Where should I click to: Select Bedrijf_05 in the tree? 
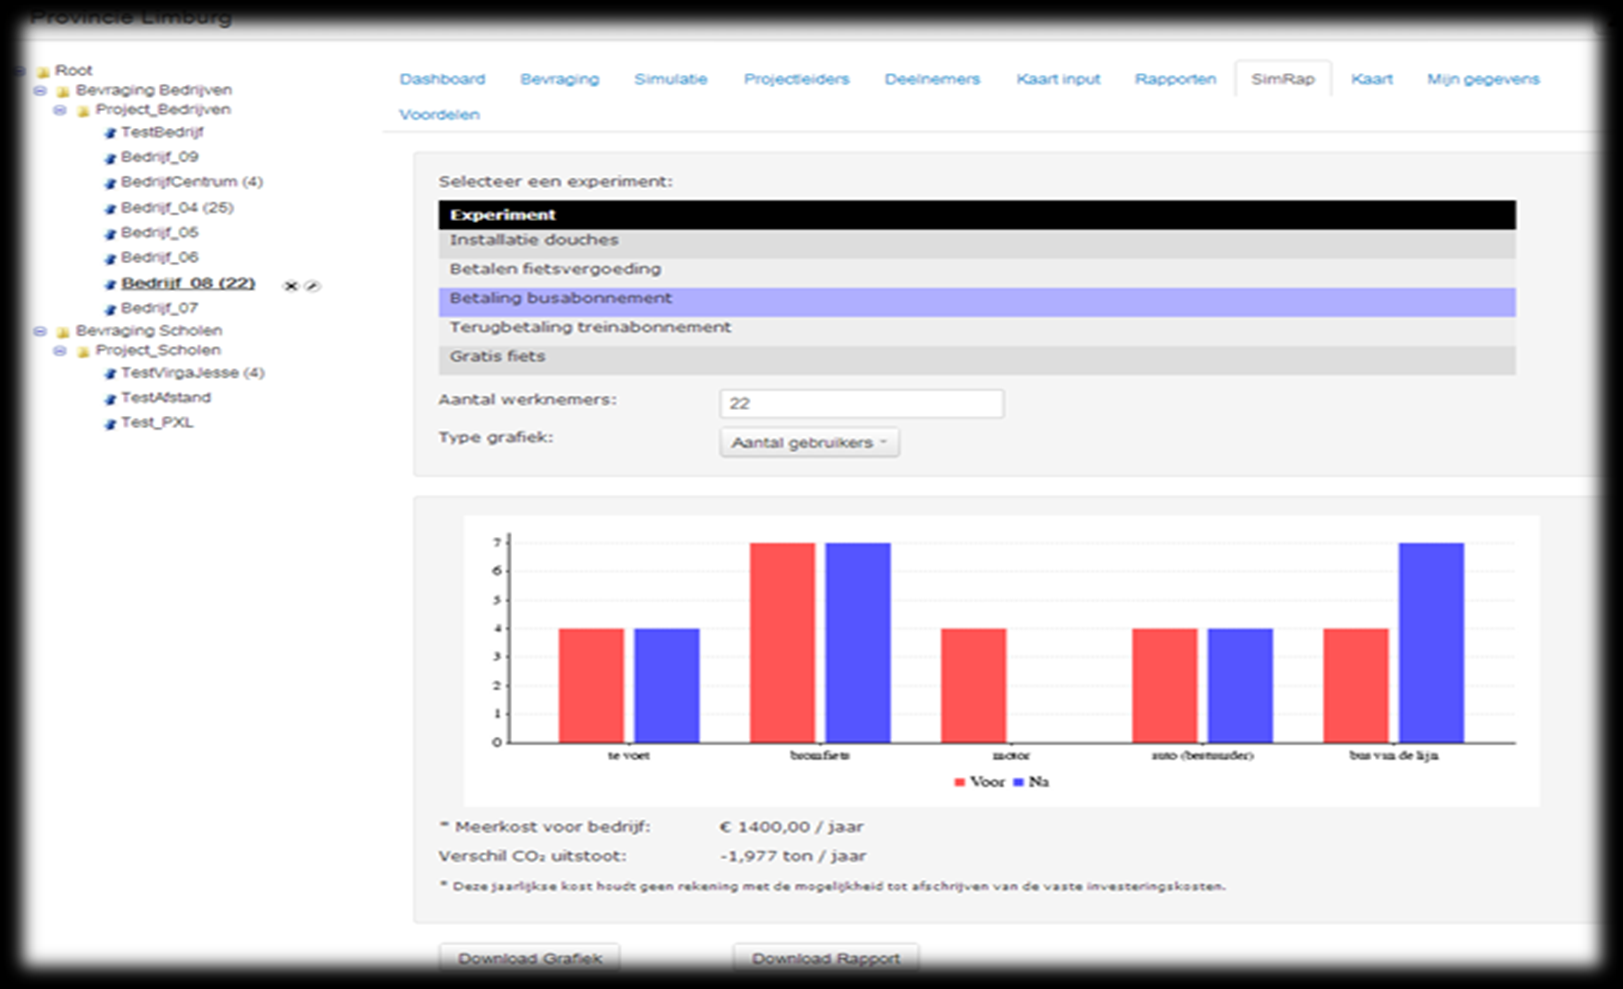click(160, 233)
